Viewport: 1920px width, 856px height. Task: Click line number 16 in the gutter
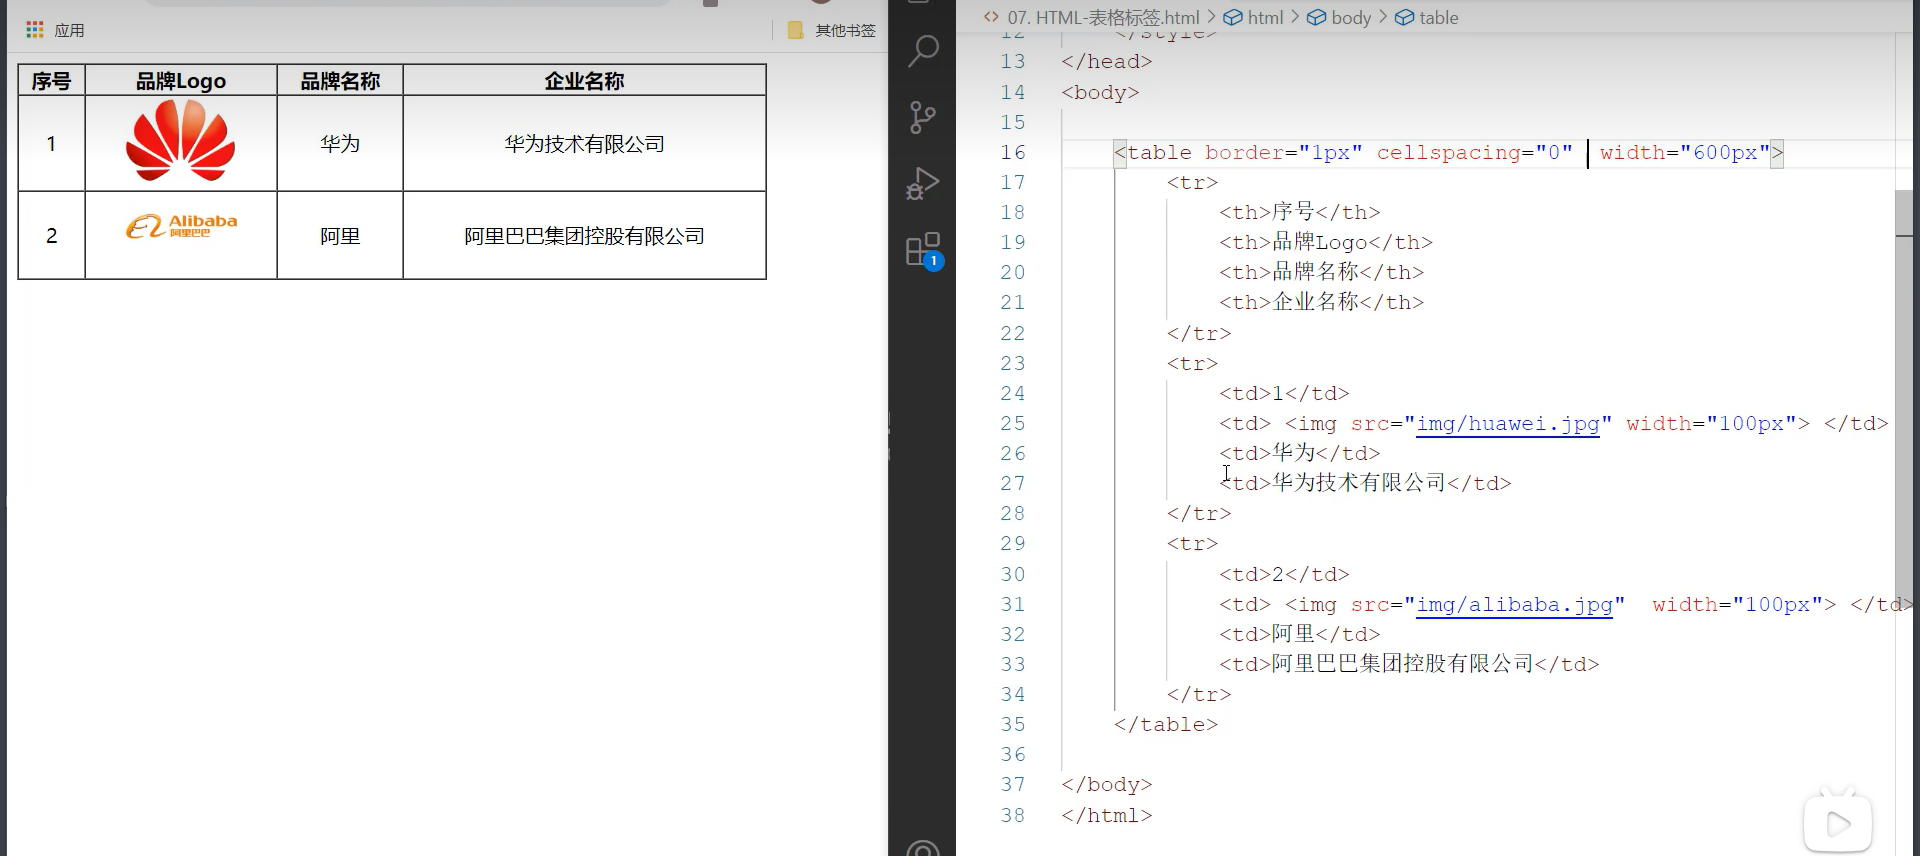pyautogui.click(x=1013, y=152)
